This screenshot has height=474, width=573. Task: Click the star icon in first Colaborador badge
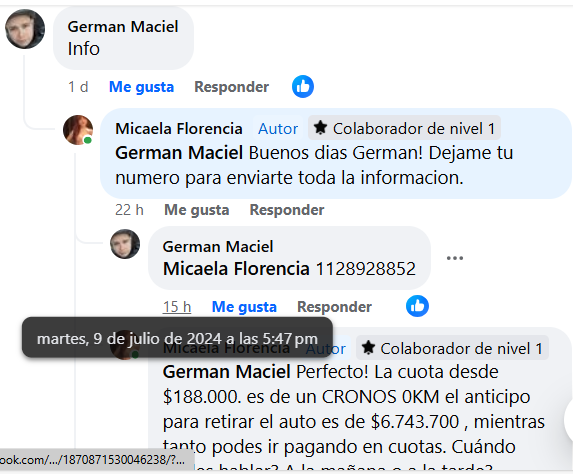(320, 128)
